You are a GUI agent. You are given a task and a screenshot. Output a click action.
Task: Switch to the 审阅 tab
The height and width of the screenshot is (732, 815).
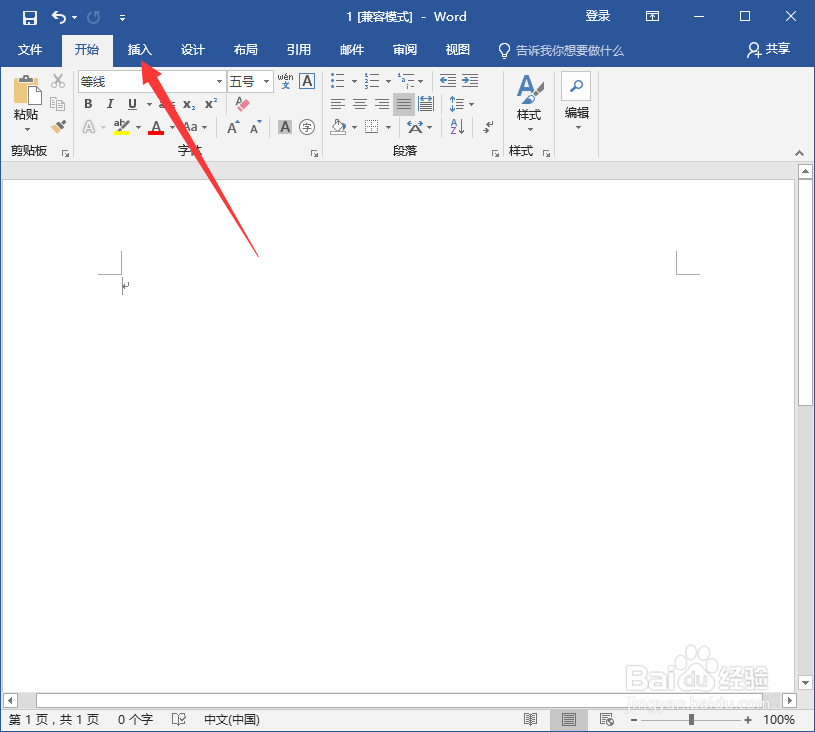405,50
